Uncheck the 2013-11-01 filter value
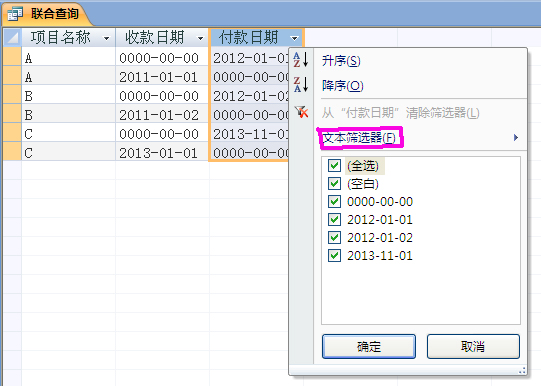Viewport: 541px width, 386px height. point(334,256)
